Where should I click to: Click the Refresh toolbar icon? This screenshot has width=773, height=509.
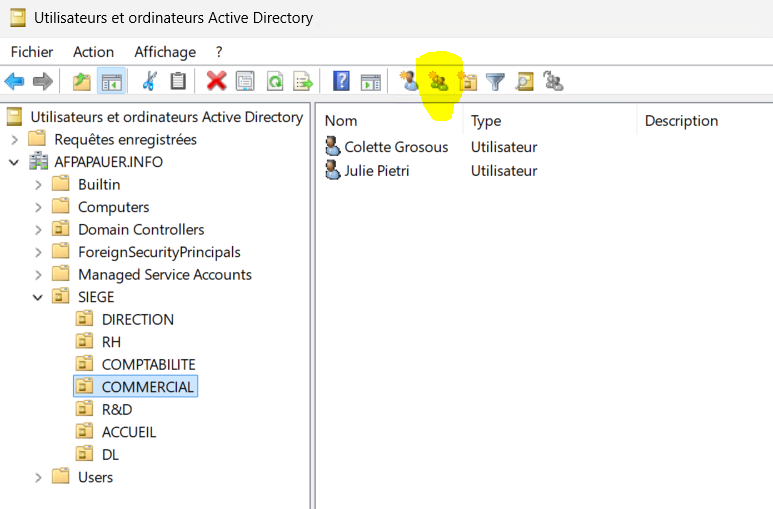coord(274,82)
